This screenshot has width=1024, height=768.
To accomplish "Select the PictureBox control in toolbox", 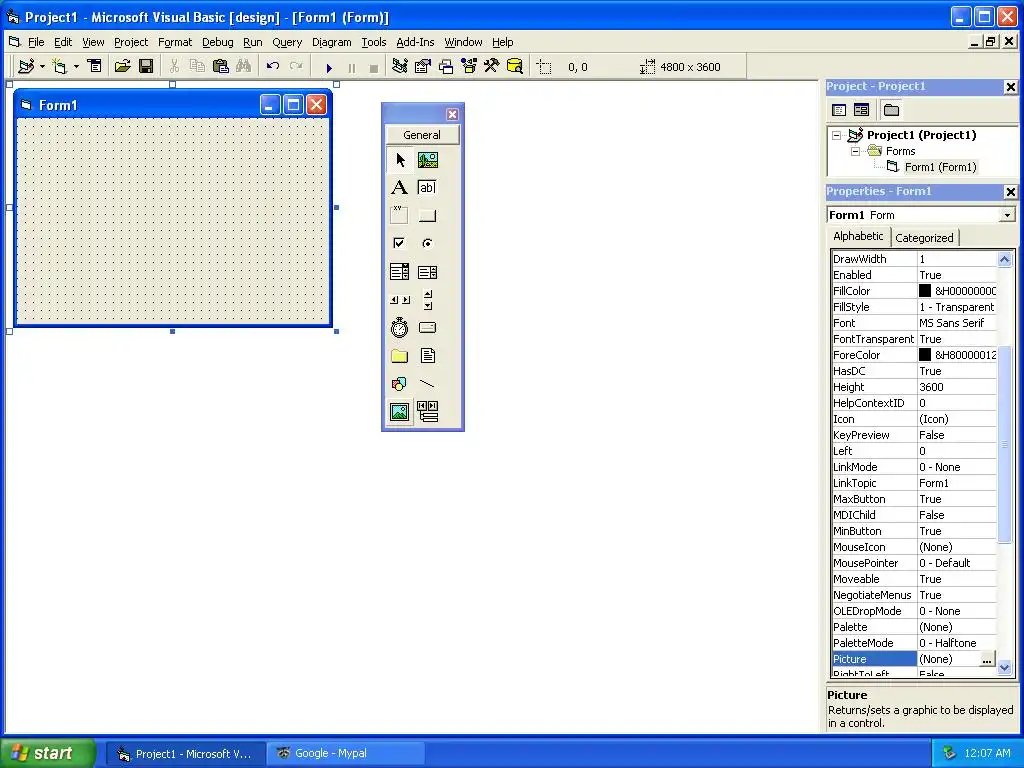I will (428, 160).
